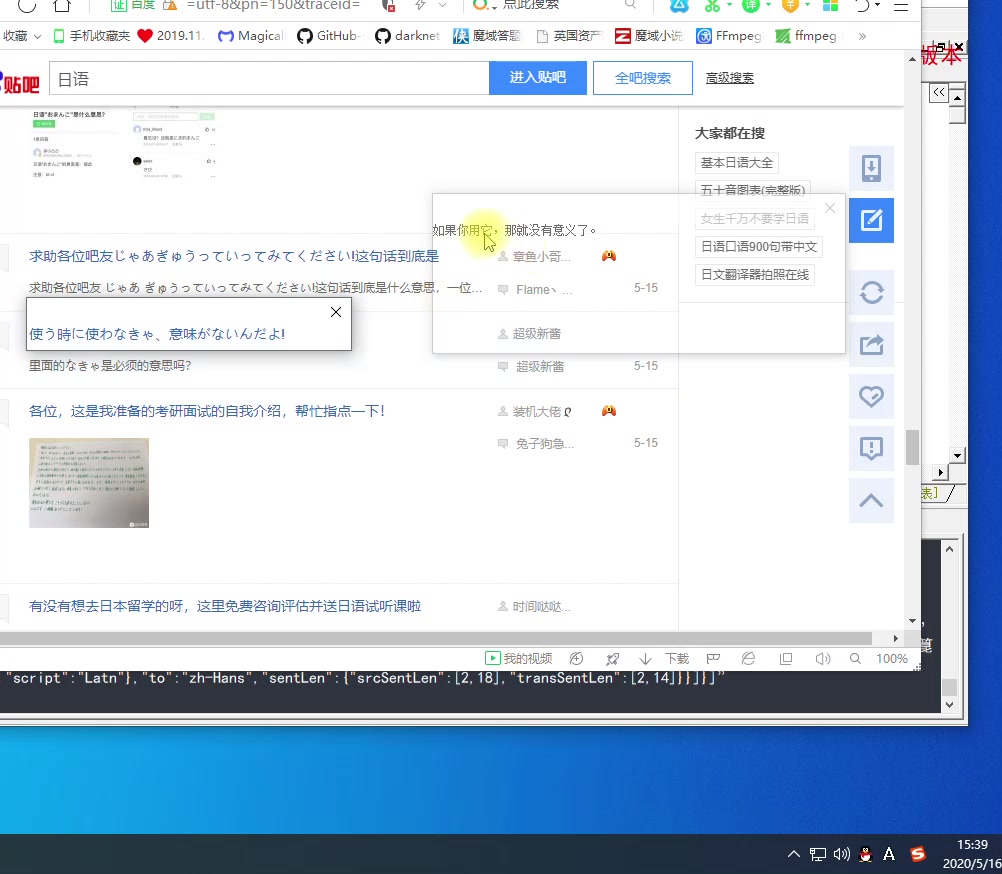Select the blue compose post icon in right sidebar
This screenshot has width=1002, height=874.
[x=871, y=220]
